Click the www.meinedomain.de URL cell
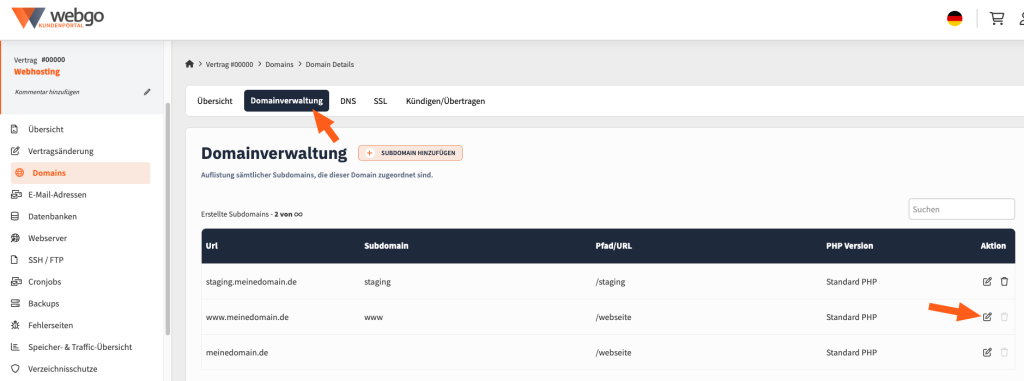Screen dimensions: 1024x381 (x=247, y=317)
